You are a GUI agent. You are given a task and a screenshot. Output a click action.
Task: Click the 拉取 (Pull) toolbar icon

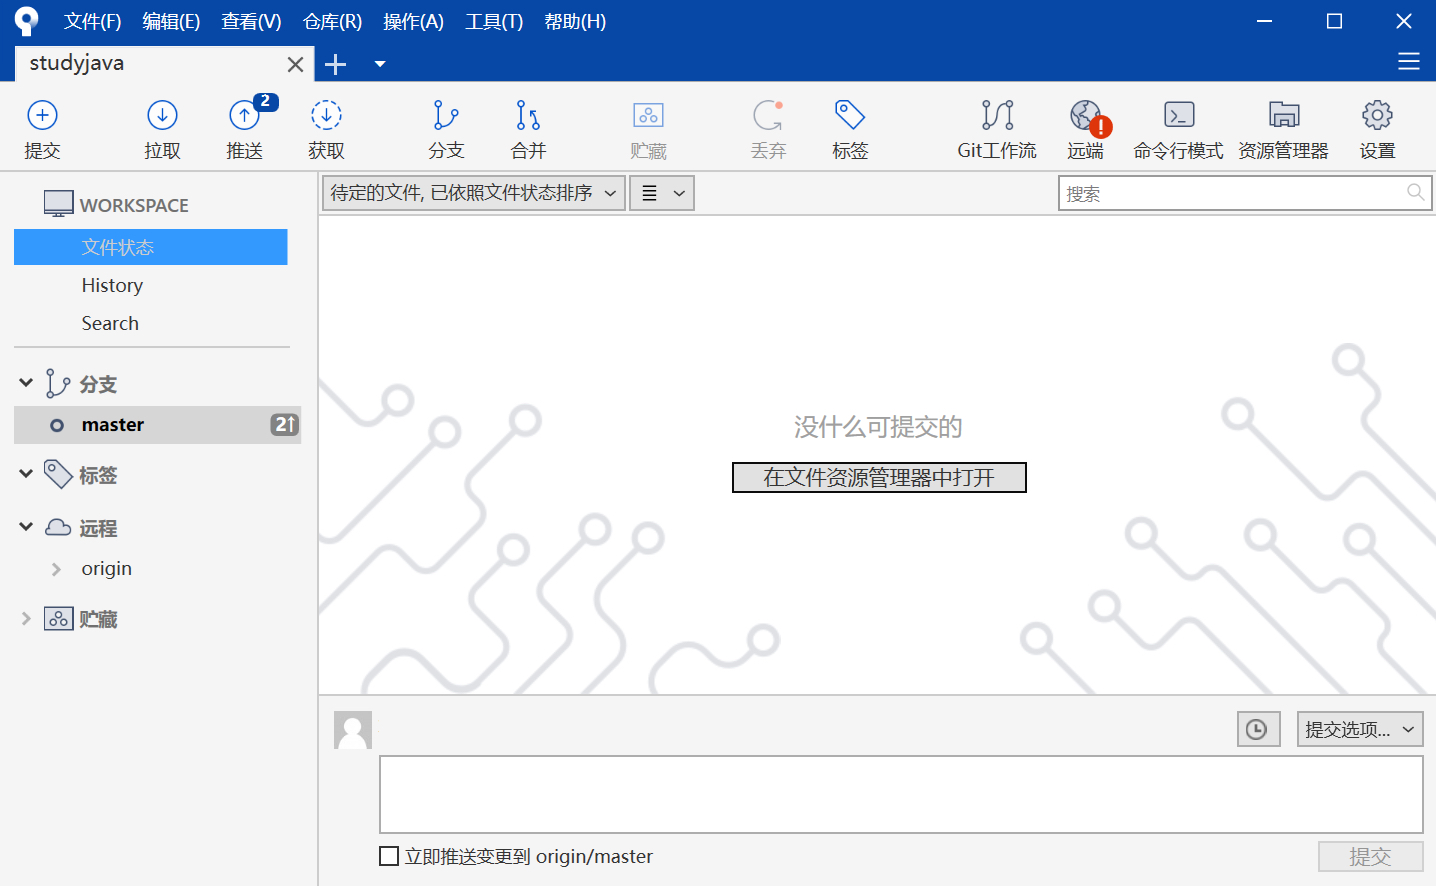click(x=162, y=129)
